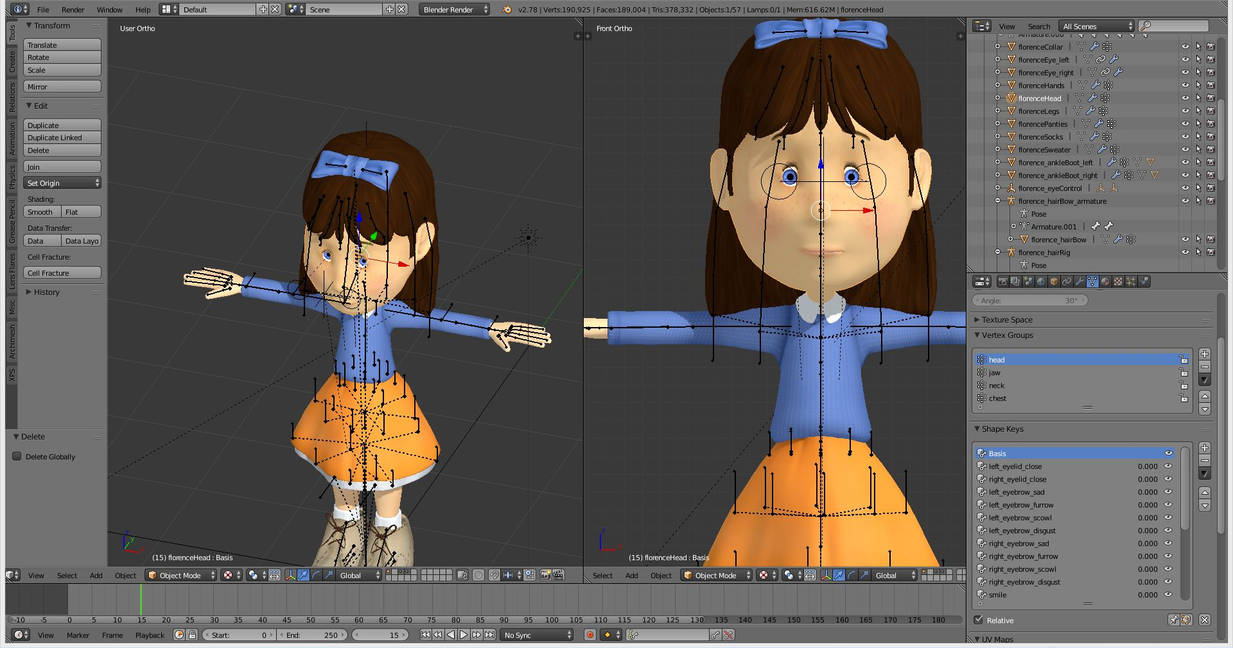1233x648 pixels.
Task: Open the All Scenes outliner filter dropdown
Action: (x=1097, y=26)
